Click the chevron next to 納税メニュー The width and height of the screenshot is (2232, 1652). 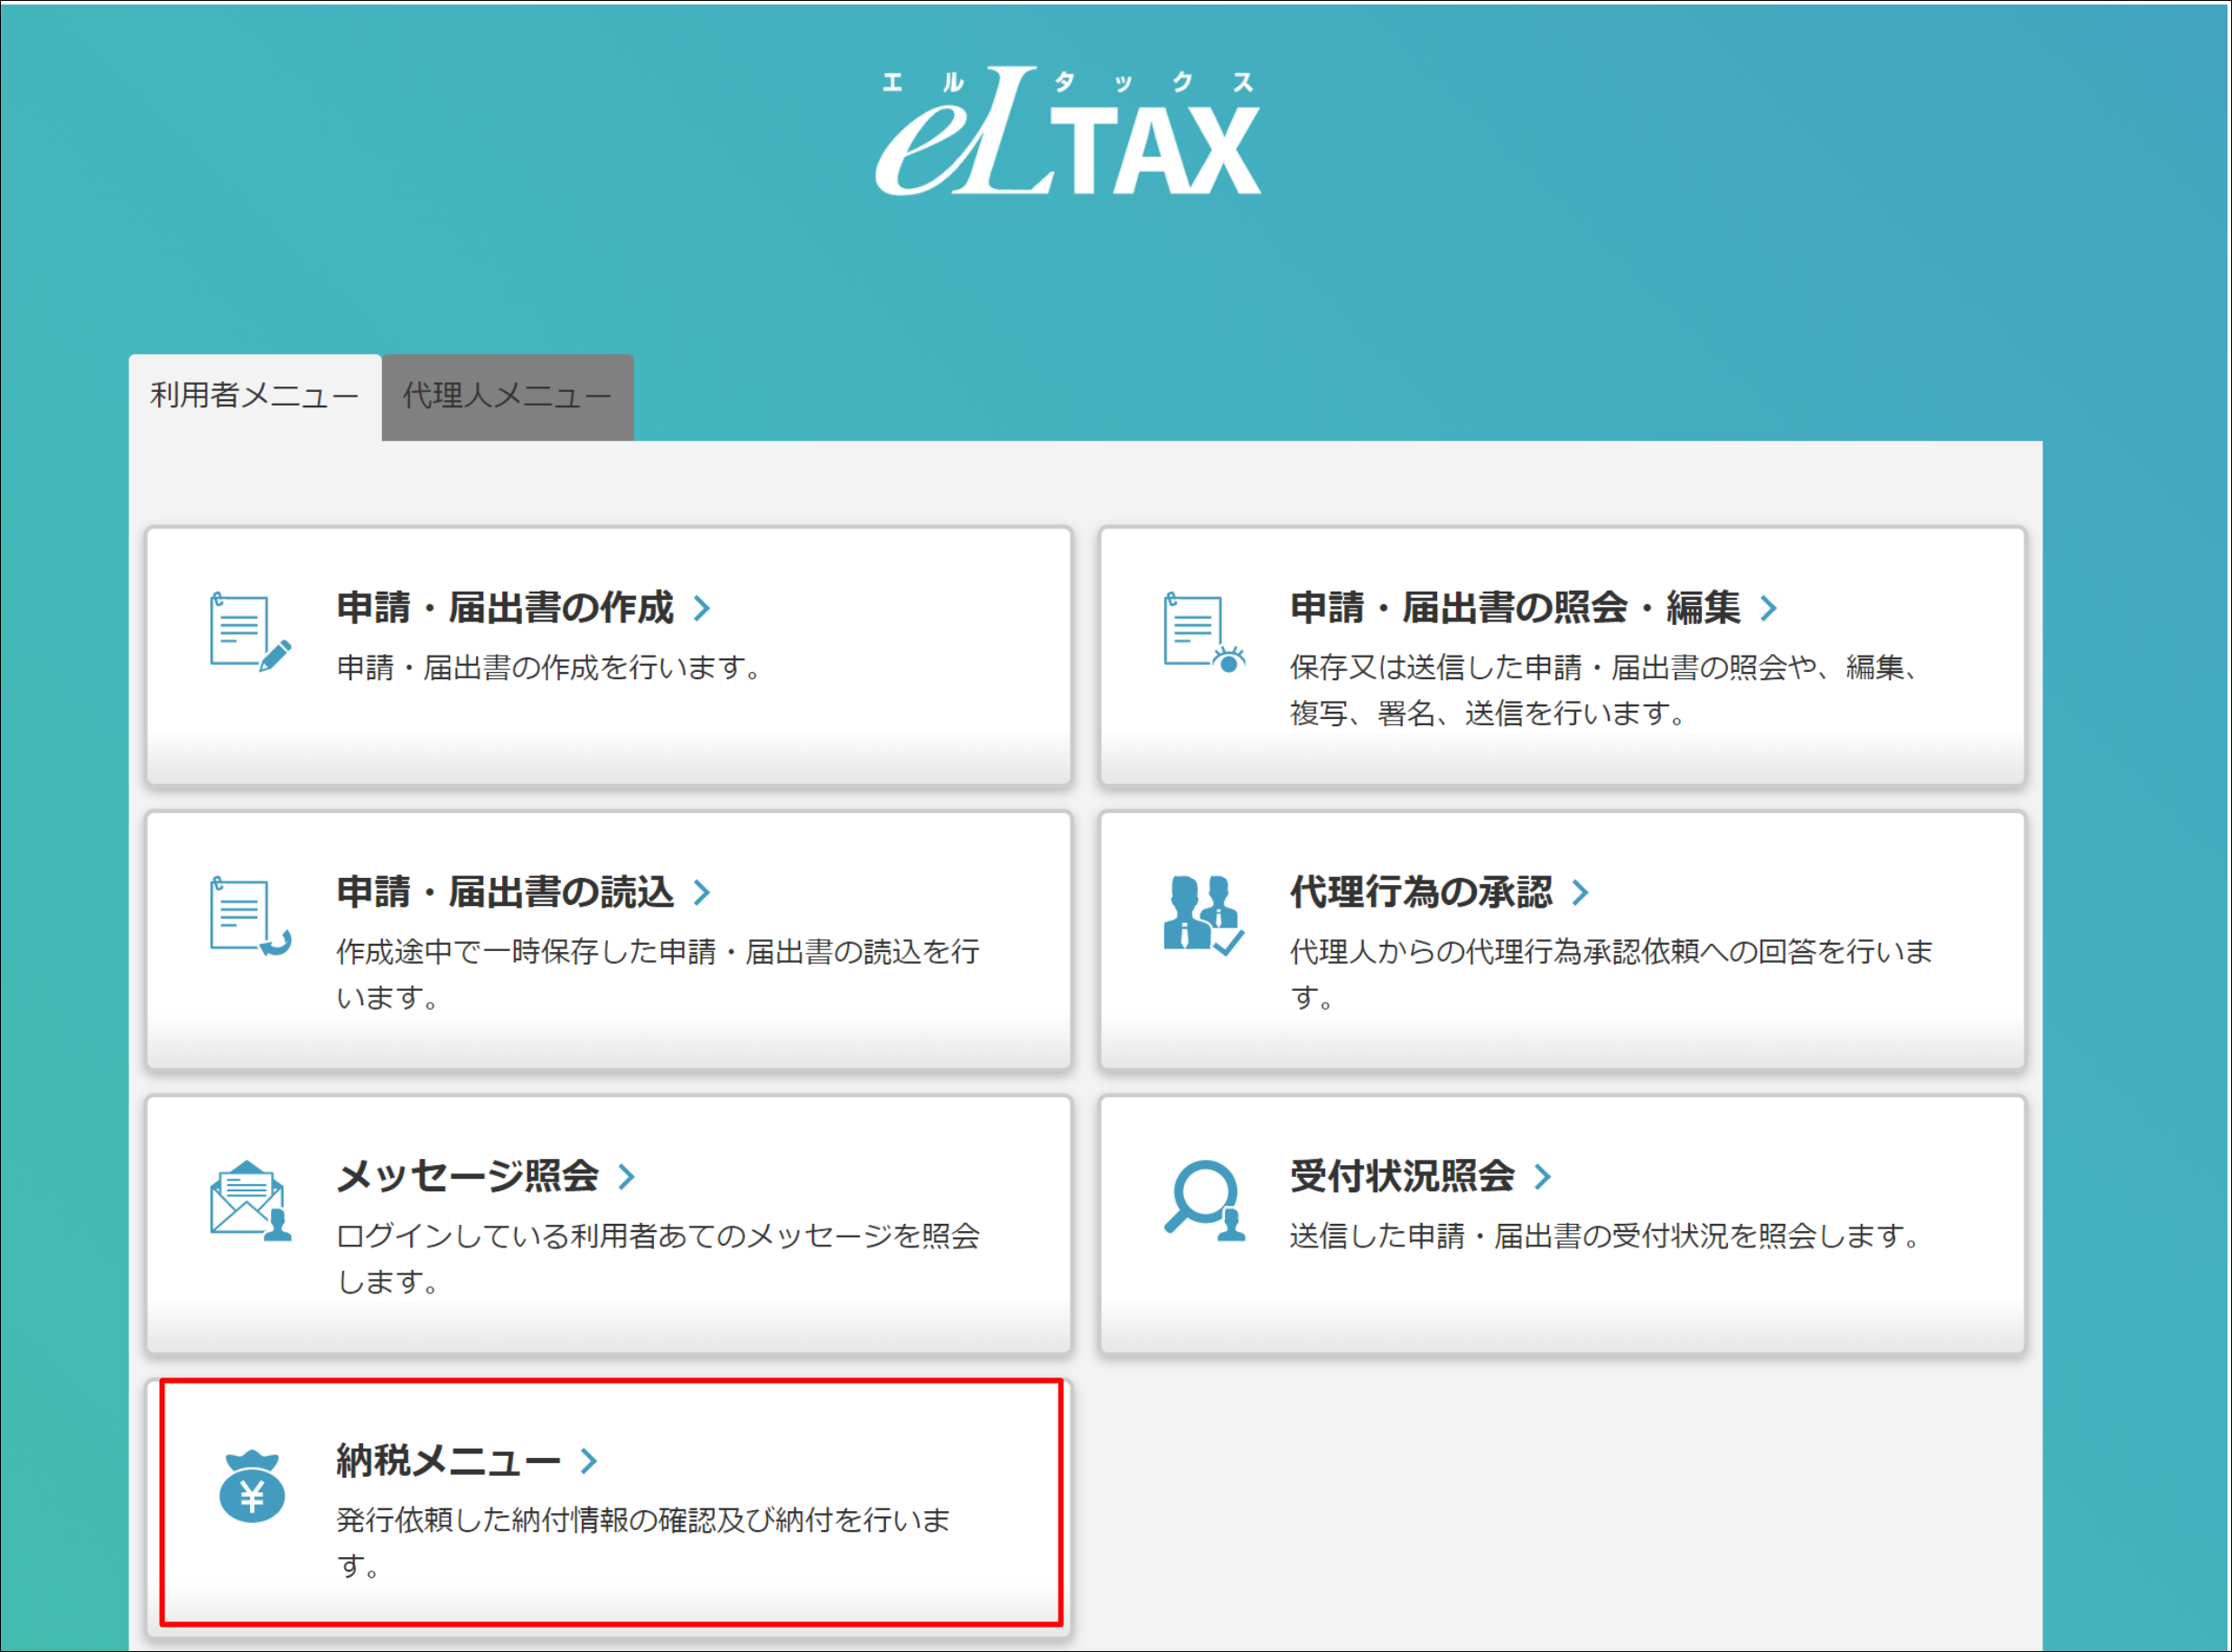click(x=589, y=1460)
